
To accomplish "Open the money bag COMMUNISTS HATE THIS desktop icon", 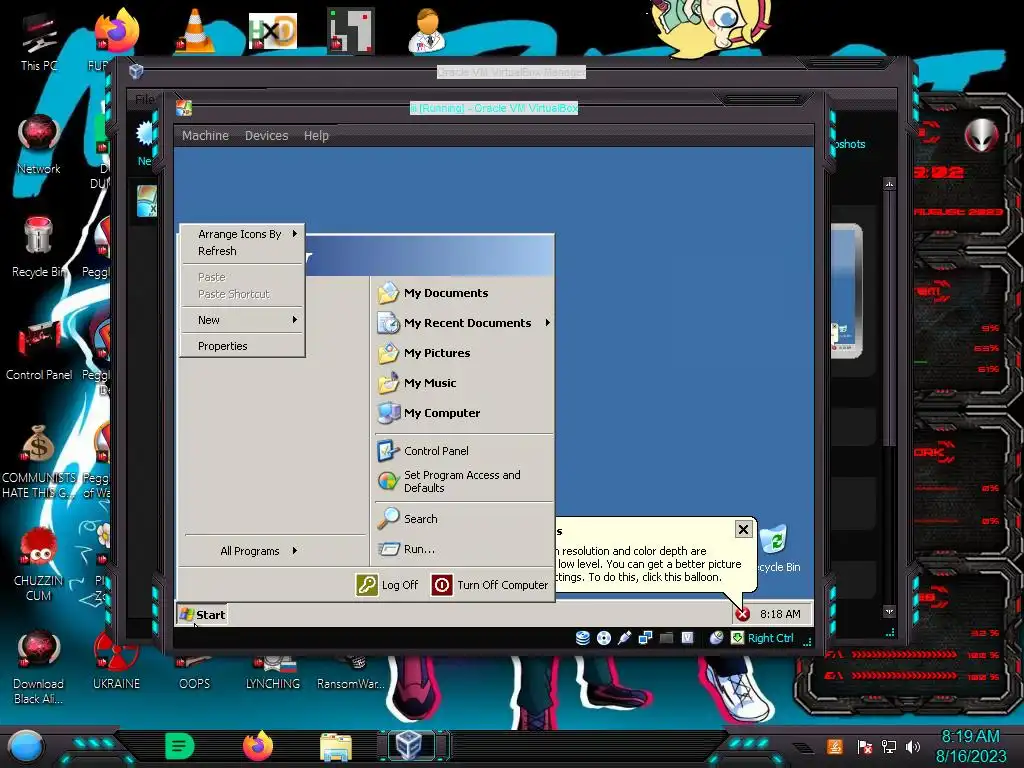I will pos(39,461).
